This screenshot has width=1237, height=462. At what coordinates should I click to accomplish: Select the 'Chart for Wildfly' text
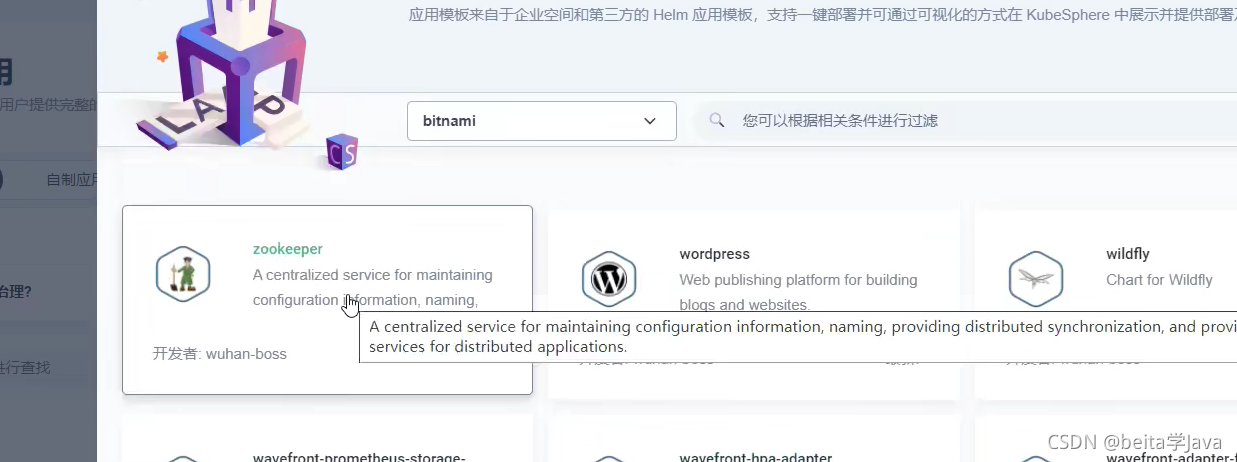pyautogui.click(x=1159, y=280)
